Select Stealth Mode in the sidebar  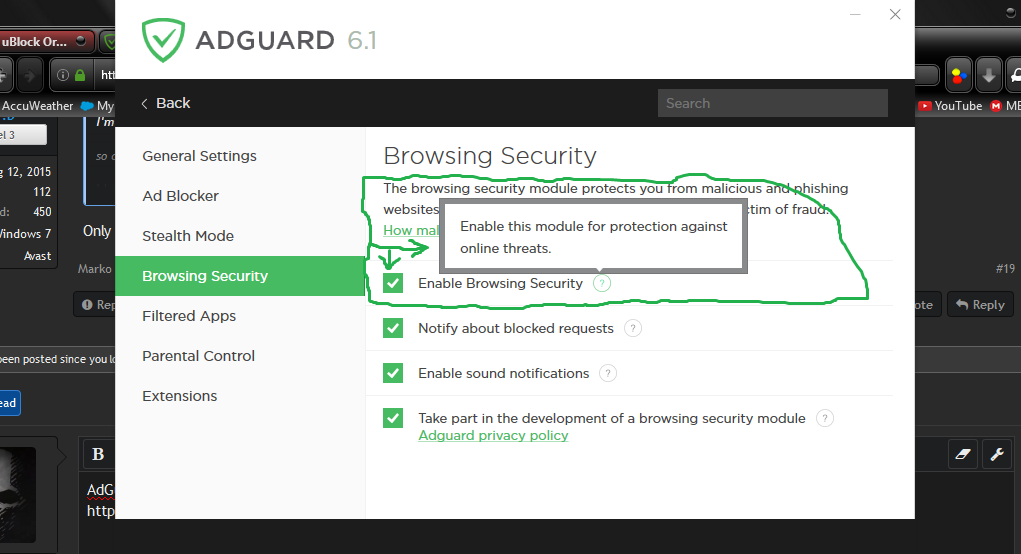pyautogui.click(x=188, y=236)
